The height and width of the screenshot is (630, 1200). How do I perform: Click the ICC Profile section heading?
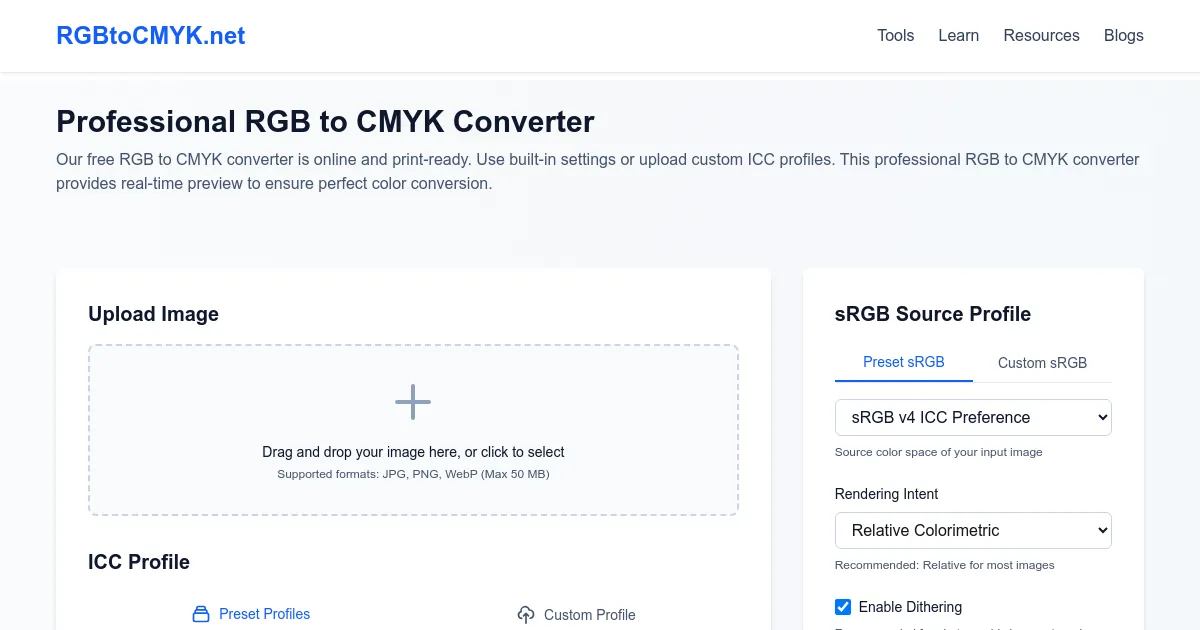click(139, 562)
